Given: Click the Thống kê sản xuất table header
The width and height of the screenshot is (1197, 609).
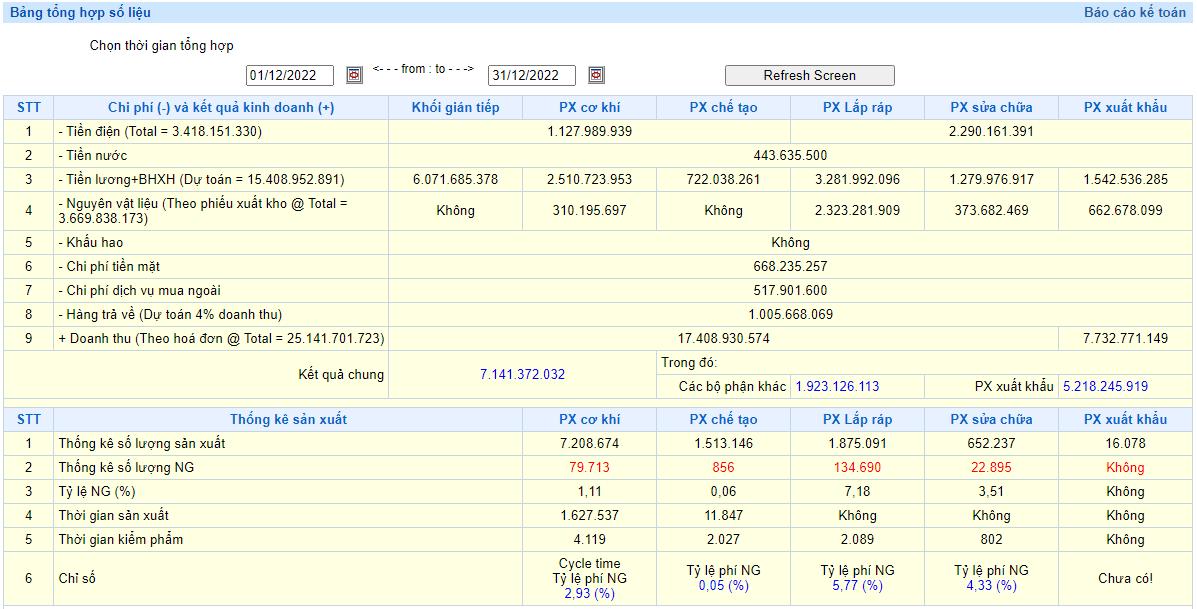Looking at the screenshot, I should (x=288, y=419).
